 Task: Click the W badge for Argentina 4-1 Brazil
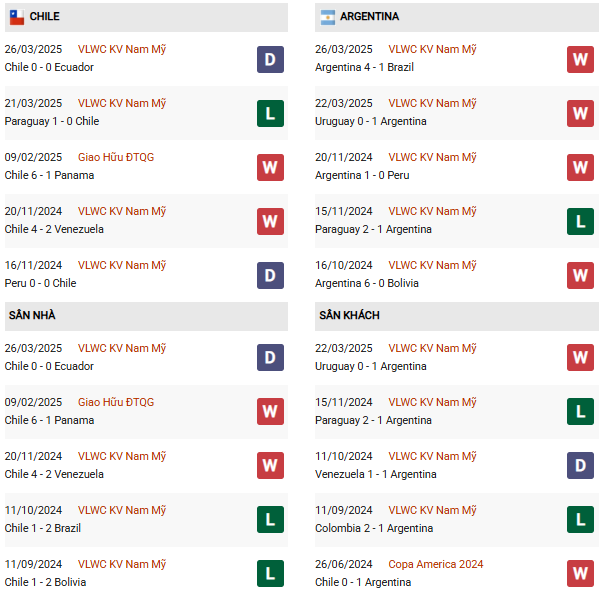[x=581, y=59]
